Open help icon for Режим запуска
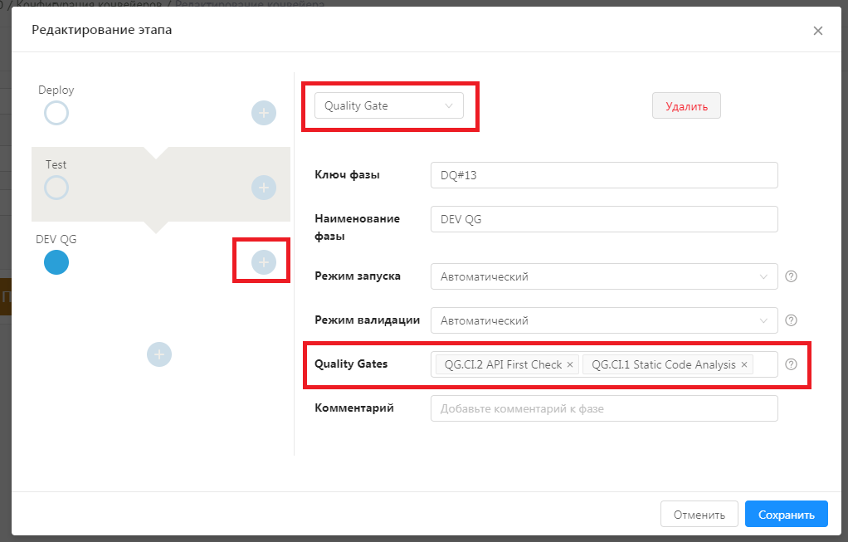 click(x=791, y=276)
